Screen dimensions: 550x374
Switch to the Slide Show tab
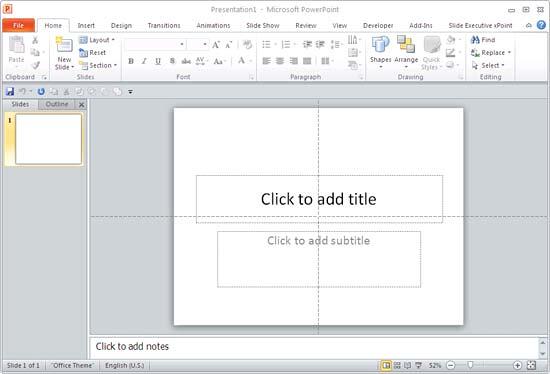point(263,26)
